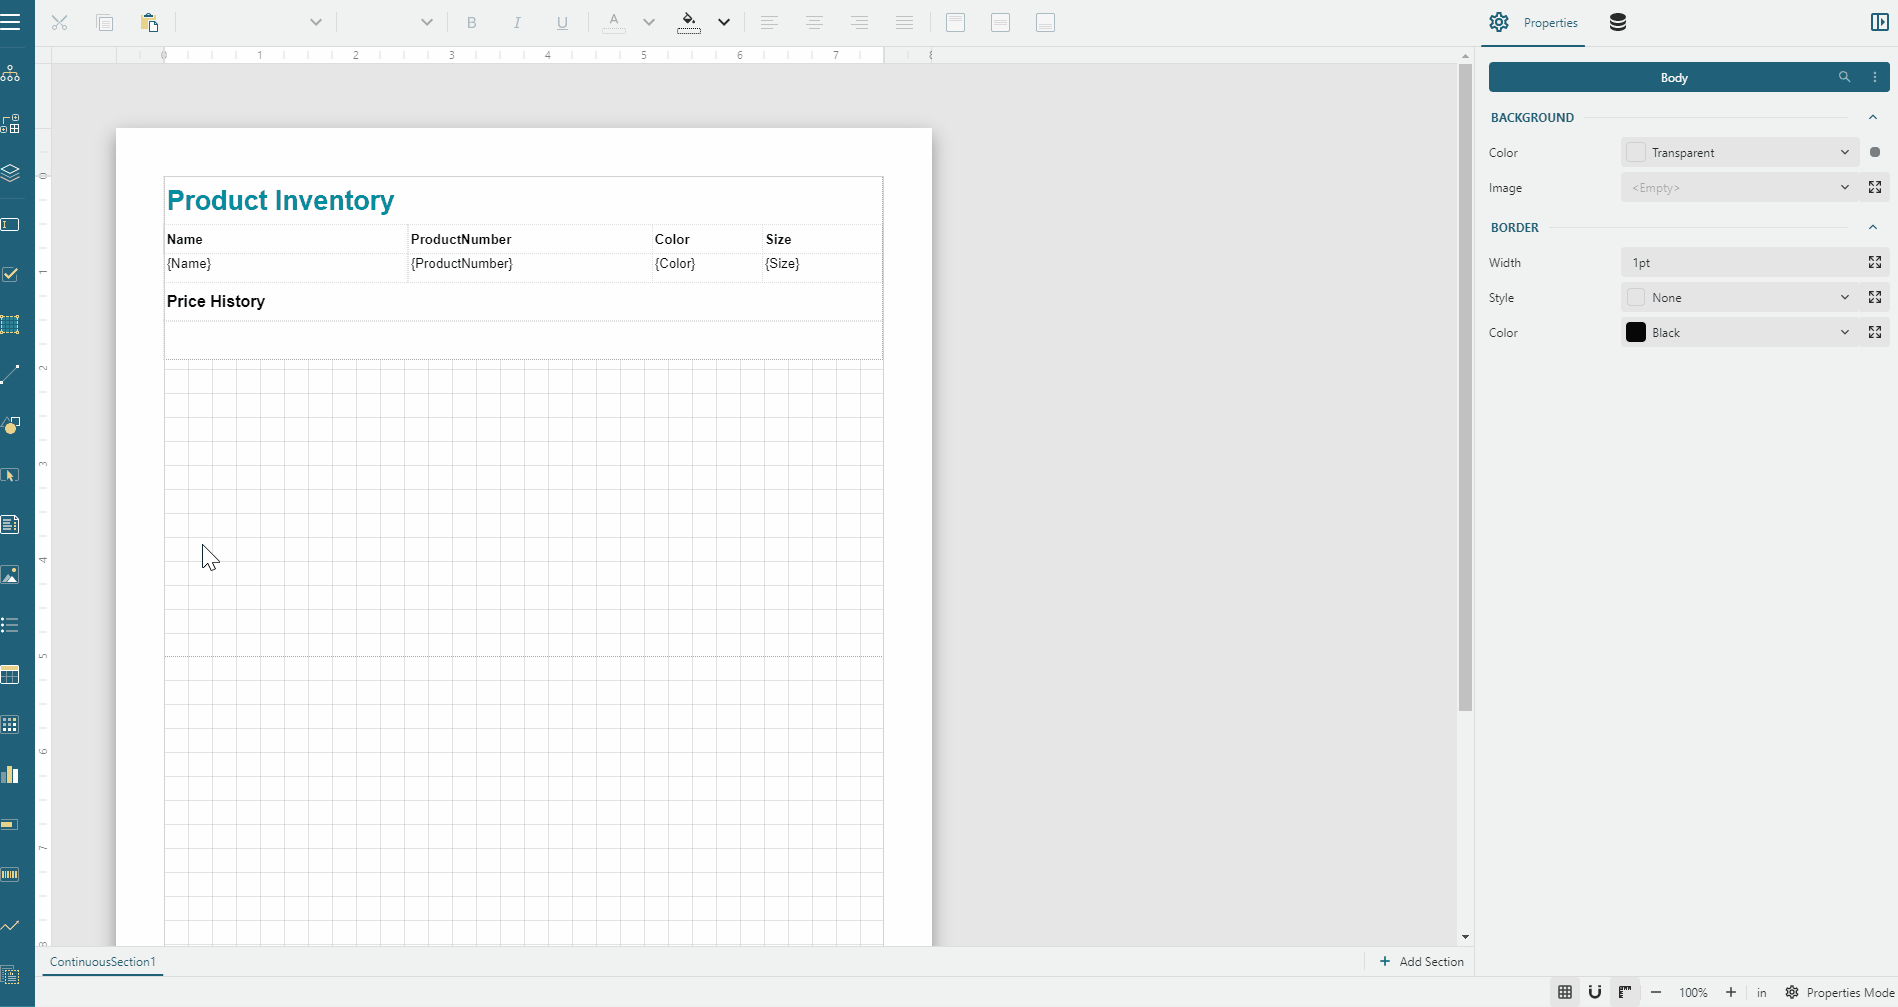The width and height of the screenshot is (1898, 1007).
Task: Toggle the properties side panel visibility
Action: coord(1879,22)
